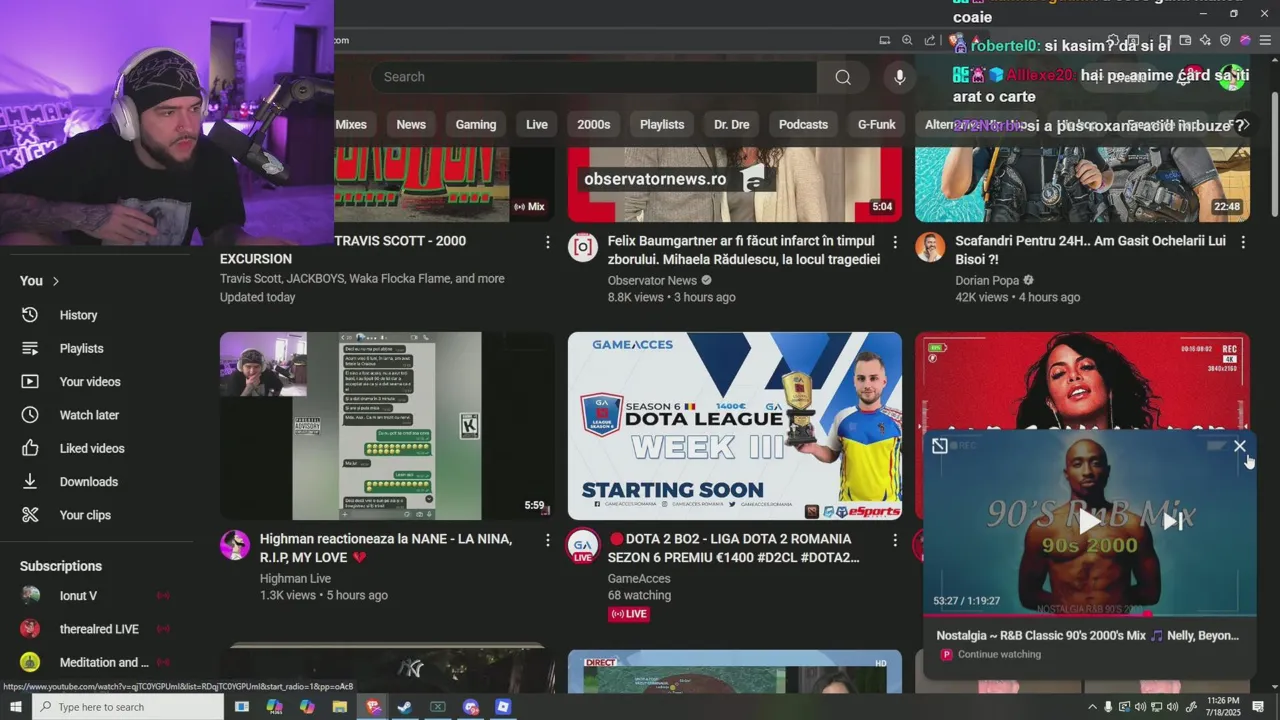The height and width of the screenshot is (720, 1280).
Task: Go to Your videos
Action: 90,382
